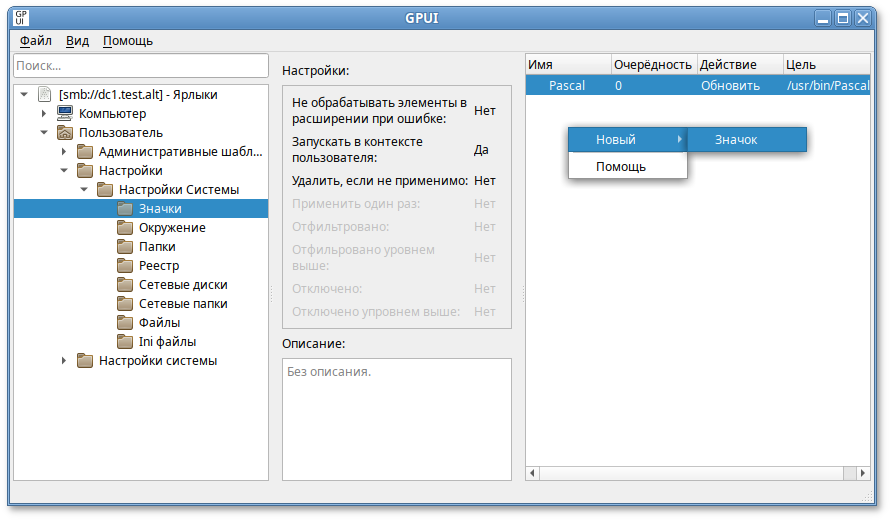Click the folder icon next to Сетевые диски
Viewport: 890px width, 520px height.
coord(124,285)
